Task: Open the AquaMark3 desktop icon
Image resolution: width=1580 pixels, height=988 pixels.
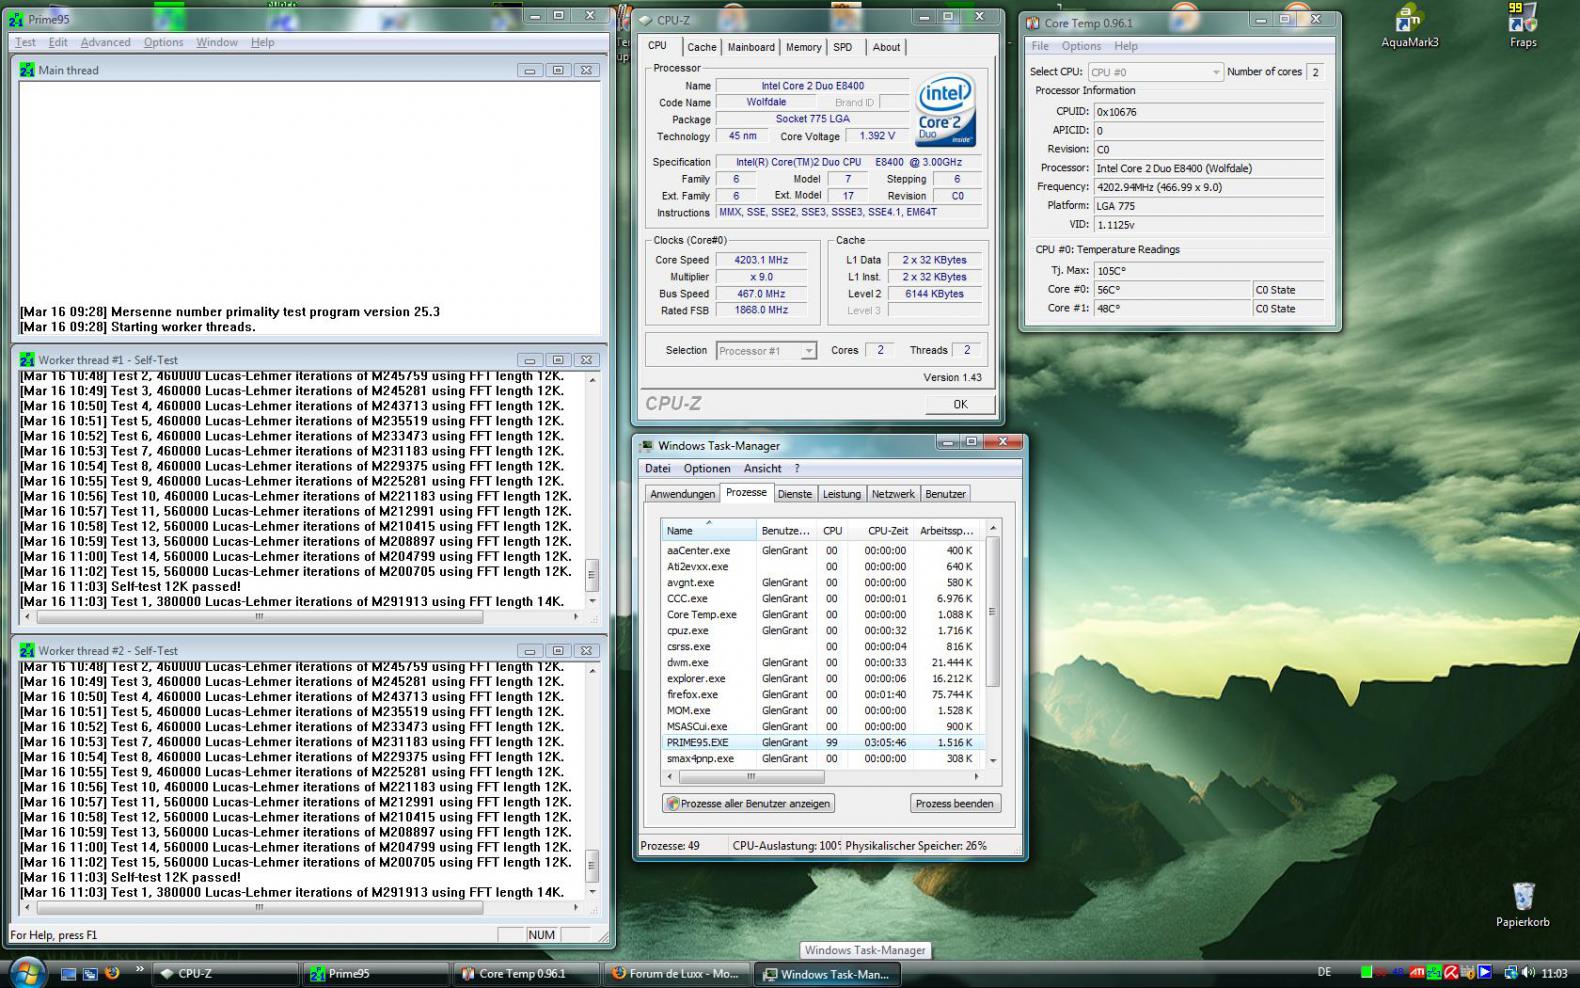Action: click(1409, 27)
